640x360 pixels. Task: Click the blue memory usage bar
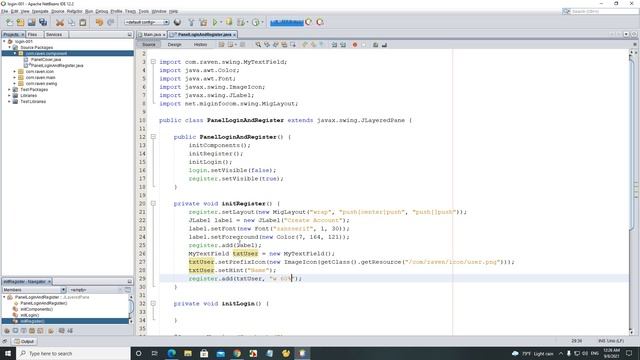(287, 22)
